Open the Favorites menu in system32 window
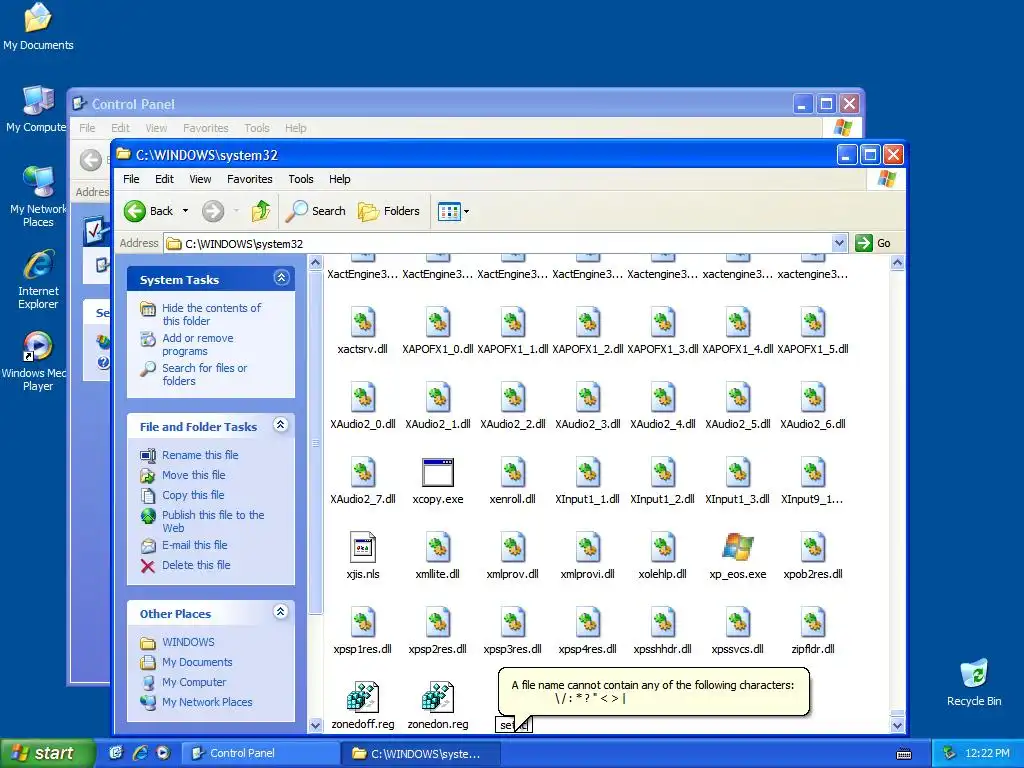Viewport: 1024px width, 768px height. coord(249,179)
